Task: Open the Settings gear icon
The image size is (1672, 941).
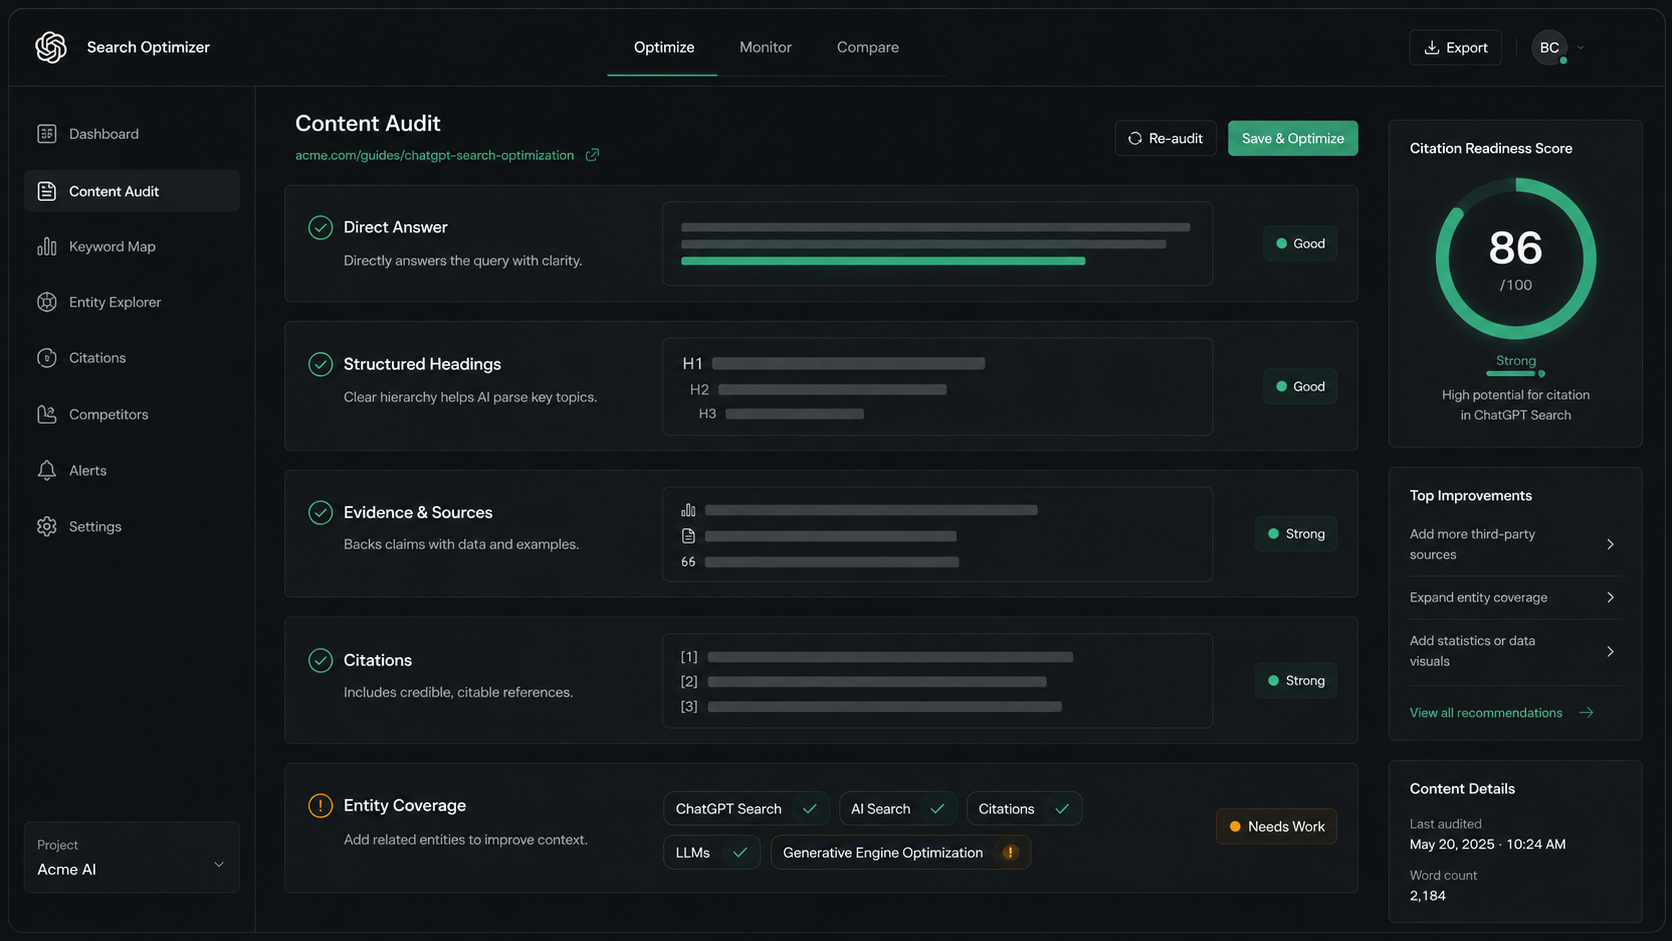Action: pos(47,526)
